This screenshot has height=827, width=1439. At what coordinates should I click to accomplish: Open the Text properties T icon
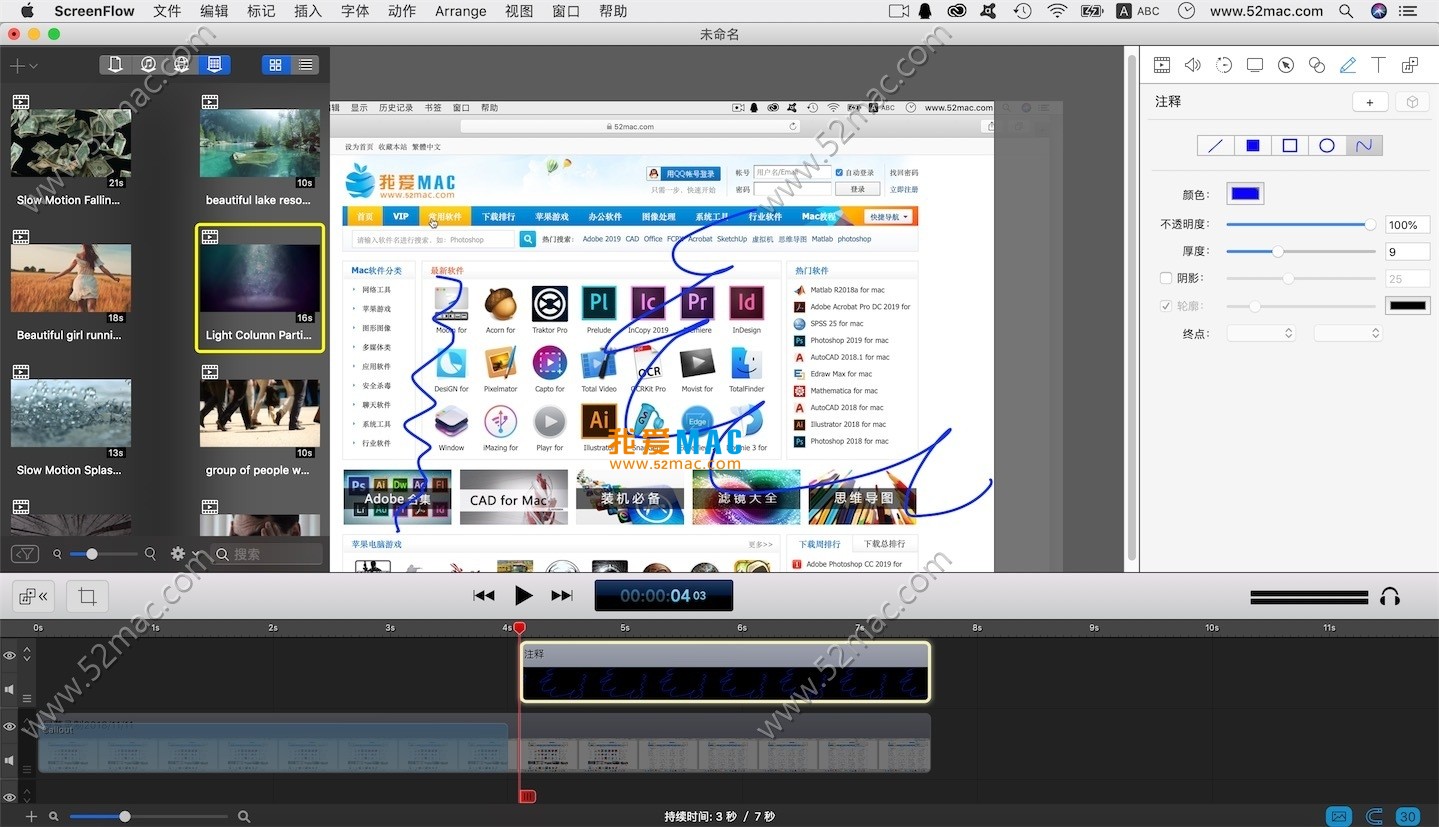click(1378, 65)
